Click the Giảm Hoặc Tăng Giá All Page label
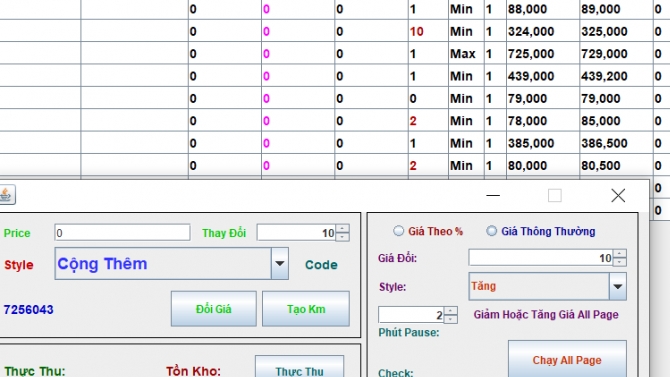The height and width of the screenshot is (377, 670). point(546,315)
